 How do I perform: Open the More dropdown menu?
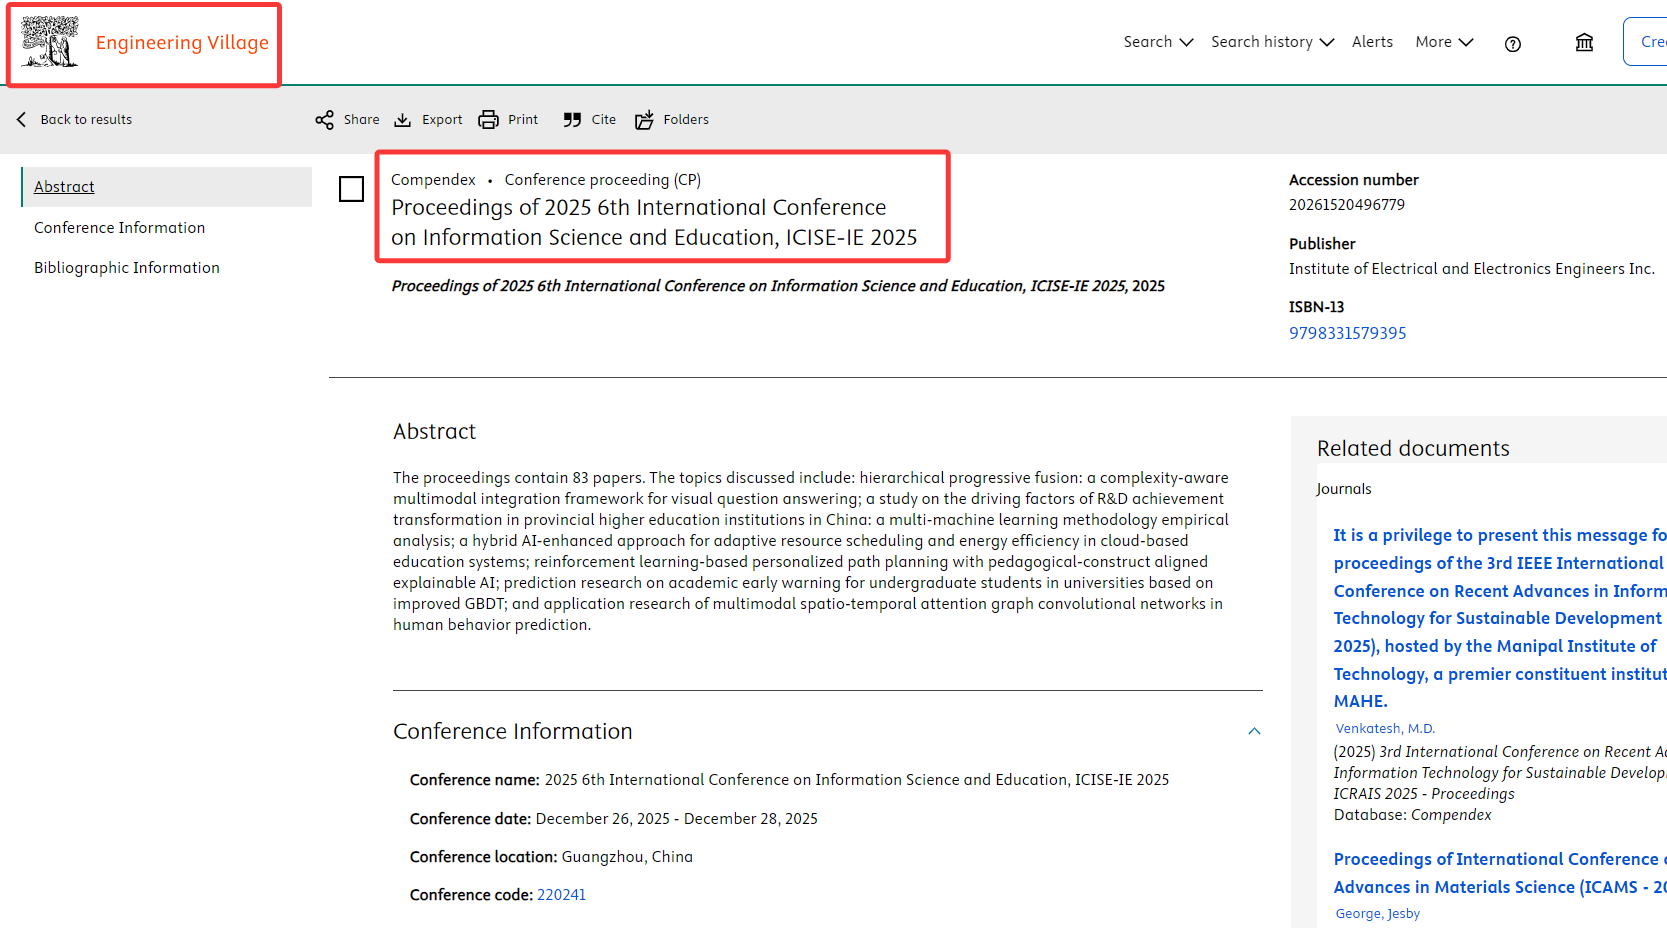1444,42
